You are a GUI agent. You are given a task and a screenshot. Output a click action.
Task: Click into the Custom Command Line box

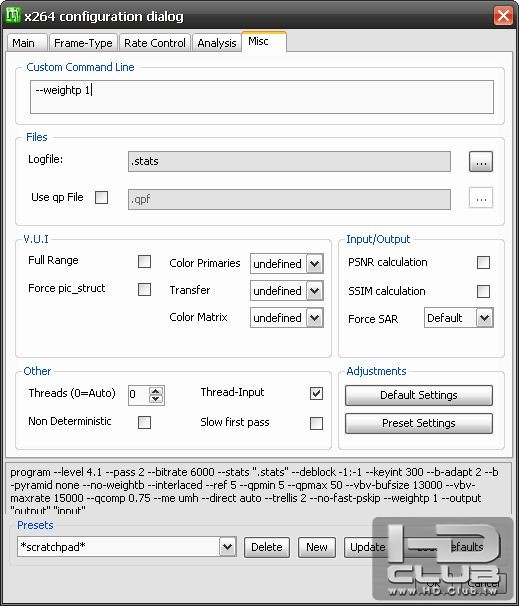(262, 97)
